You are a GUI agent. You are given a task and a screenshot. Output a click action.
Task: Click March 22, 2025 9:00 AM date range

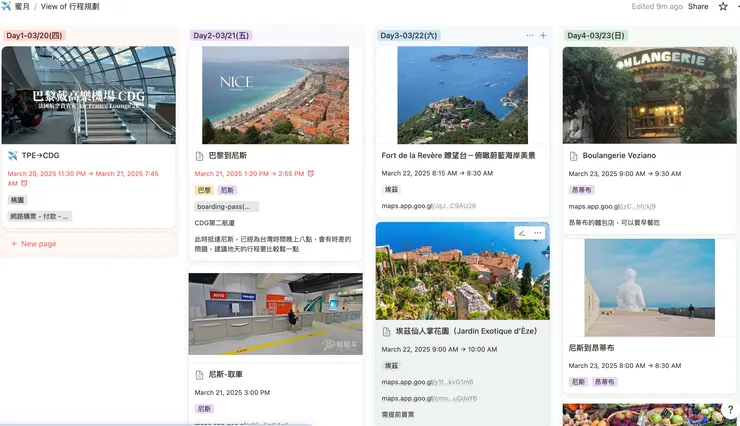click(439, 350)
